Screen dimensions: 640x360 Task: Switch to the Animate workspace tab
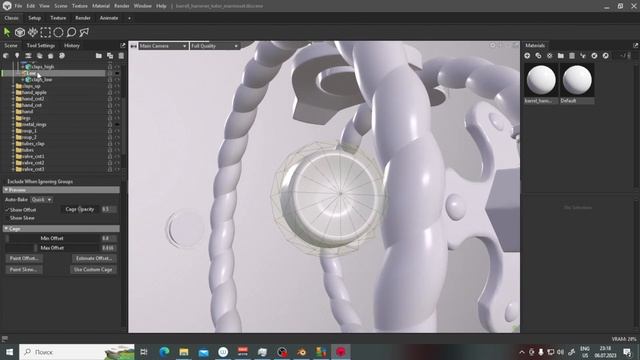pos(109,18)
